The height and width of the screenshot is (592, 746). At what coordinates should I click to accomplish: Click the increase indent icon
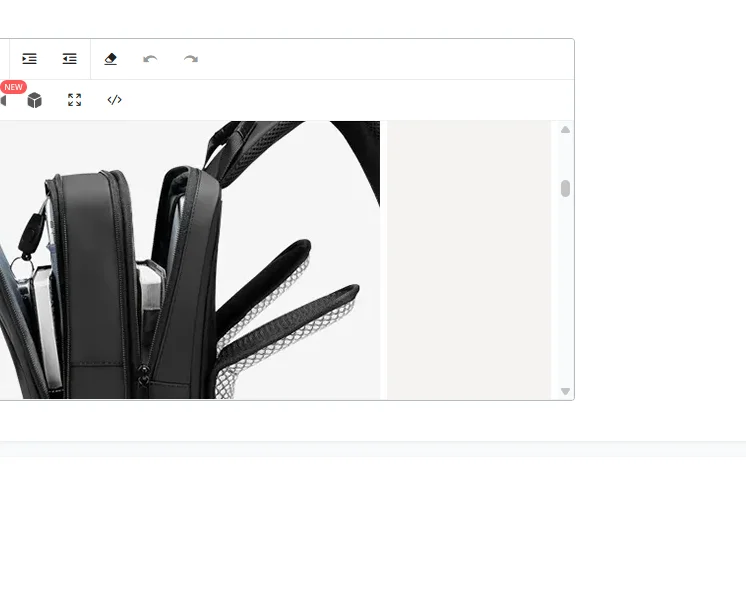tap(29, 59)
